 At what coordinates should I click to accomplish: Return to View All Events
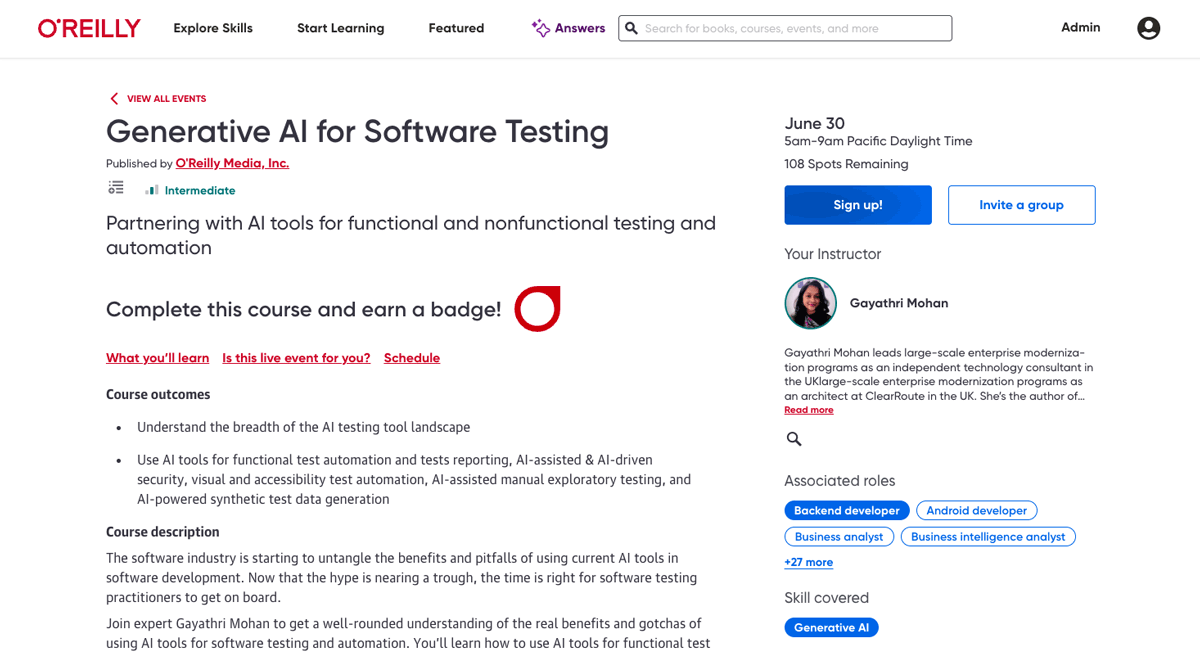pos(166,99)
